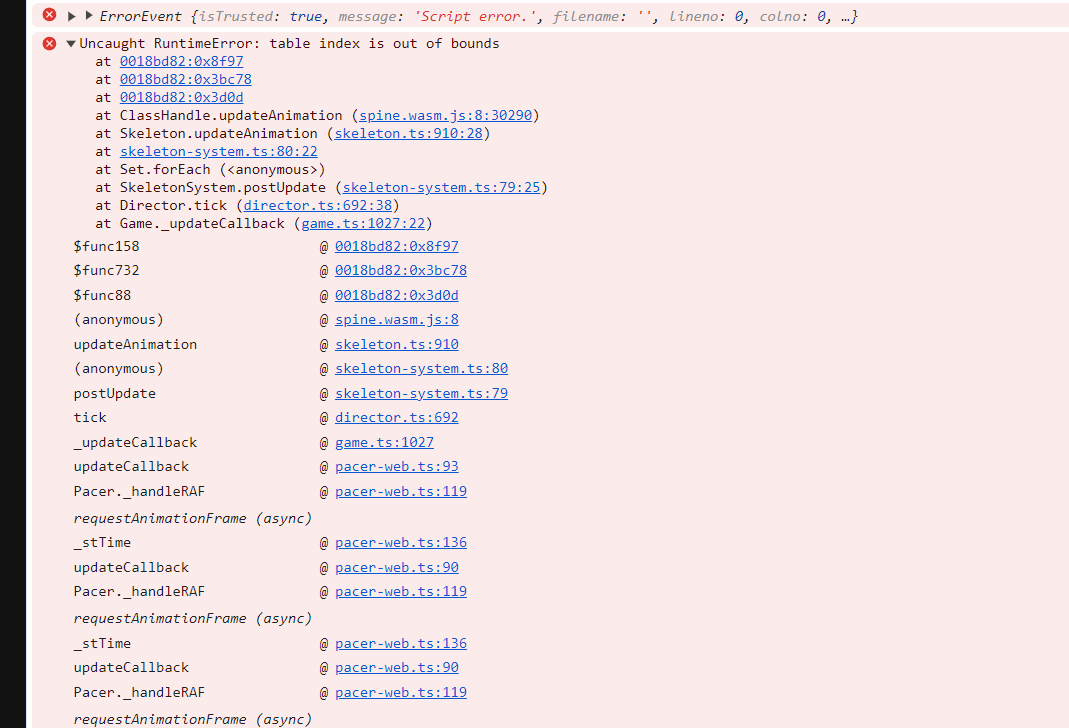Collapse the Uncaught RuntimeError stack trace
Screen dimensions: 1069x728
[71, 44]
